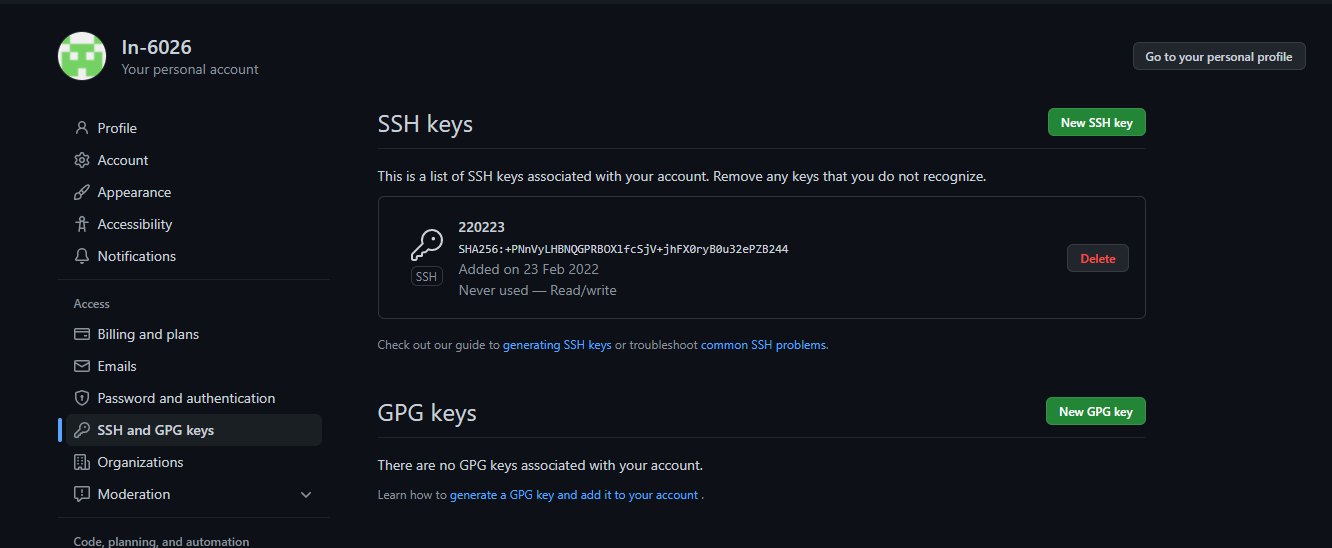Image resolution: width=1332 pixels, height=548 pixels.
Task: Click the accessibility figure icon
Action: (82, 224)
